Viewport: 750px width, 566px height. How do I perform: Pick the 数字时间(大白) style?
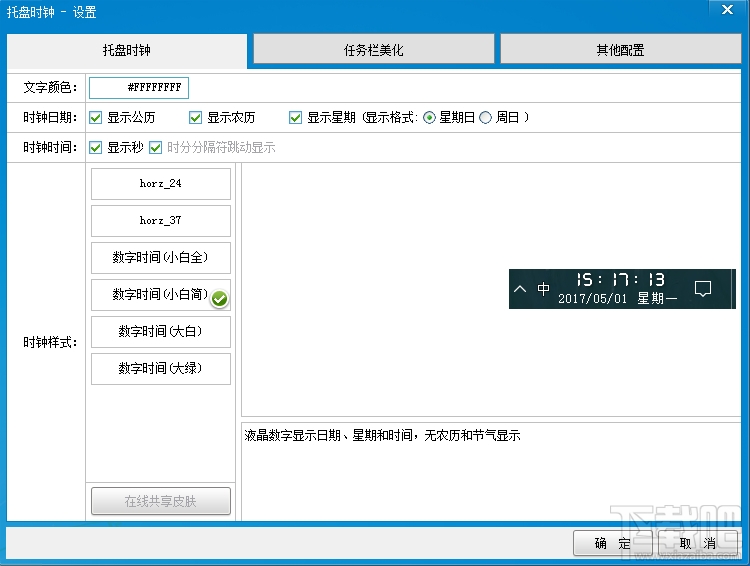click(161, 332)
